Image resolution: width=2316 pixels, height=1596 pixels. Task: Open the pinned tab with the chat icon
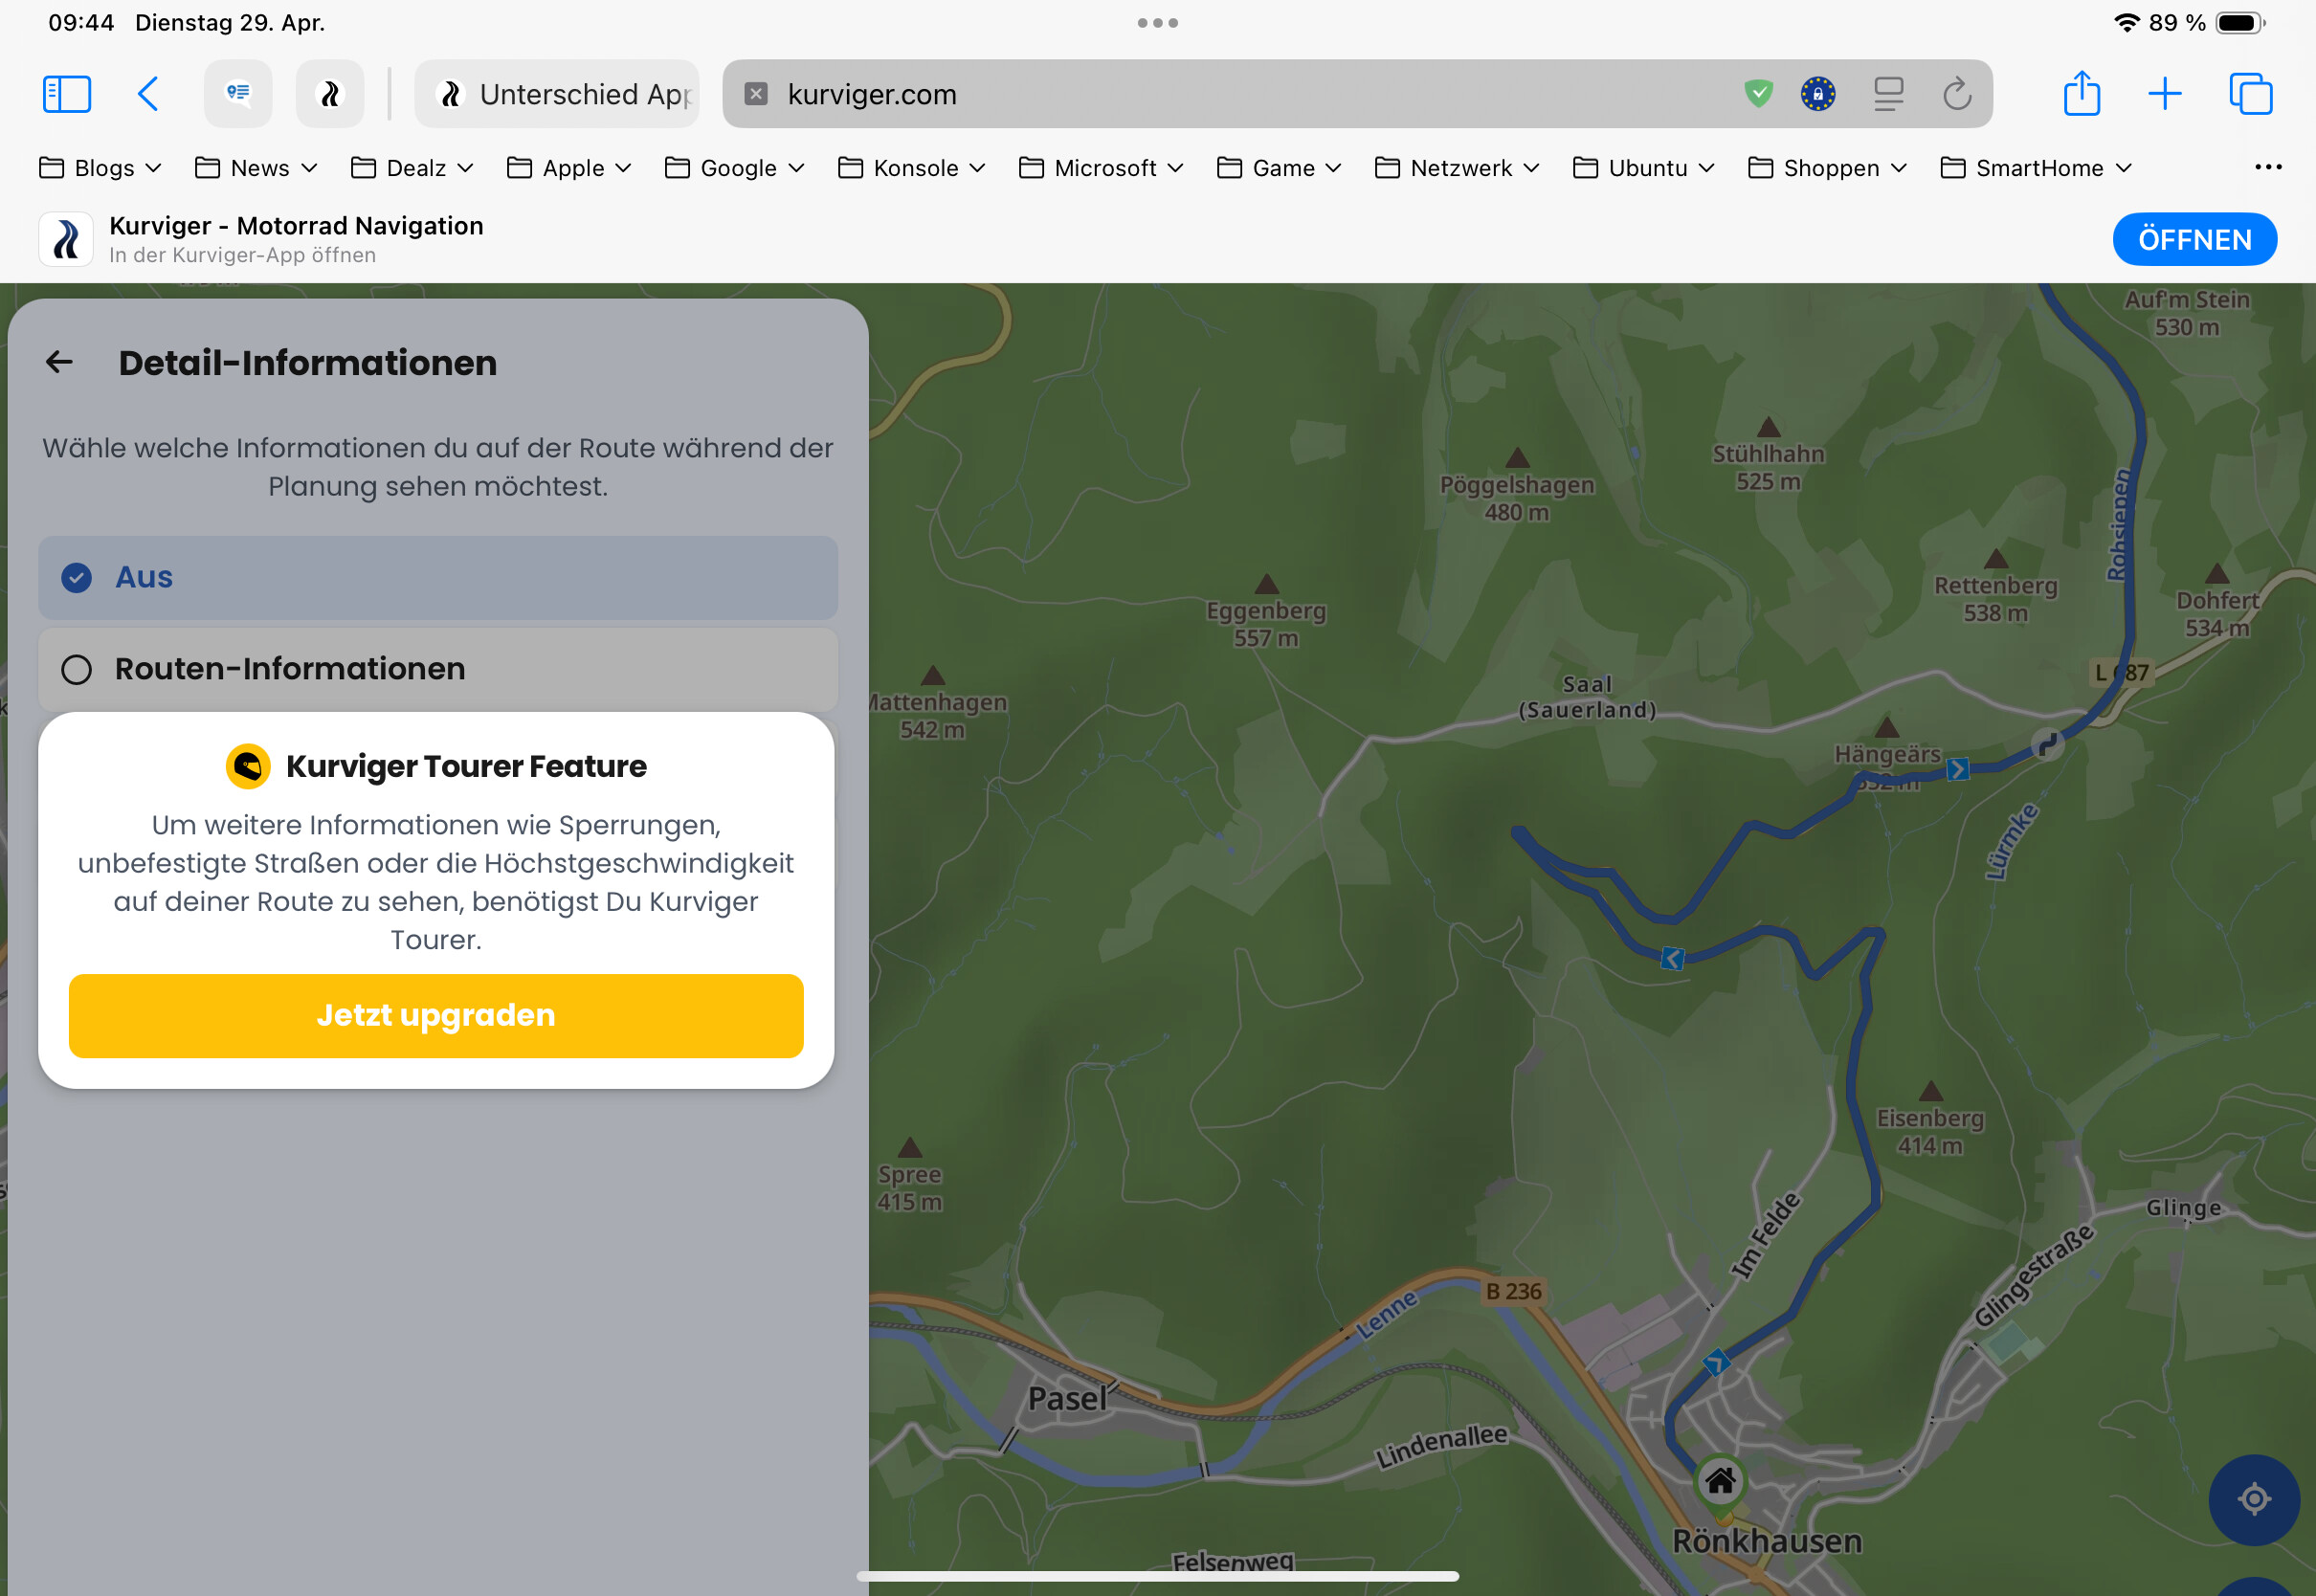[238, 94]
